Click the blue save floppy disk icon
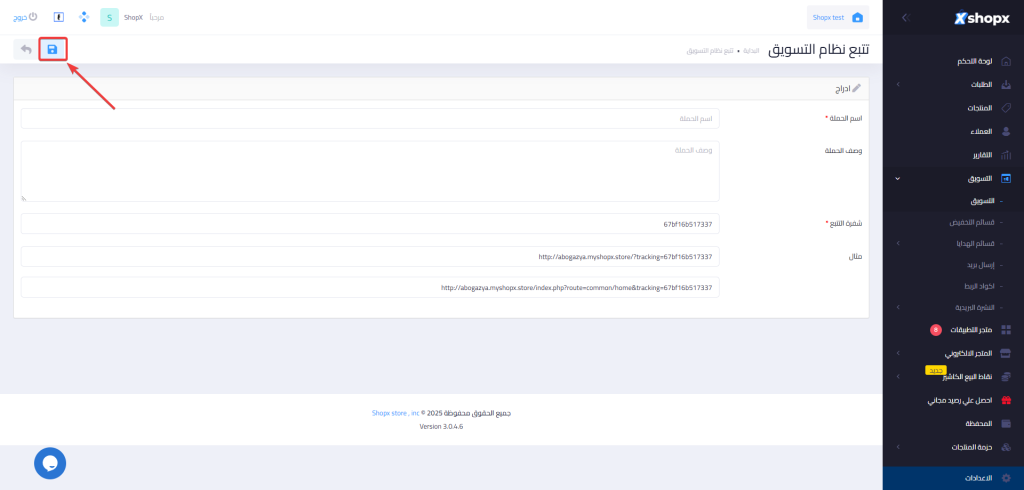This screenshot has height=490, width=1024. click(x=52, y=49)
